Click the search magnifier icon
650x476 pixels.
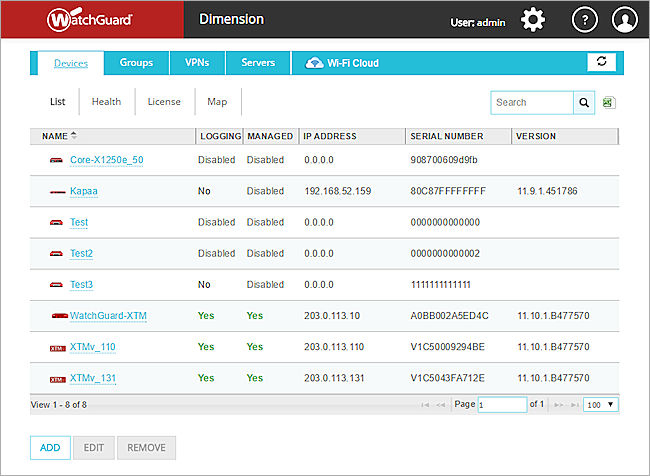tap(584, 102)
